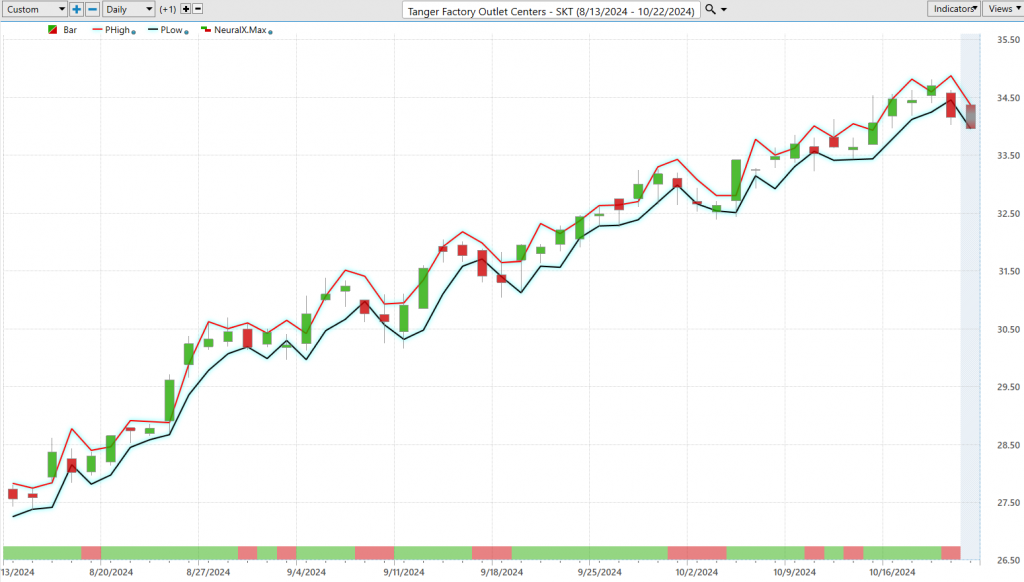Click the 27.50 price axis label
The image size is (1024, 582).
pyautogui.click(x=1008, y=502)
